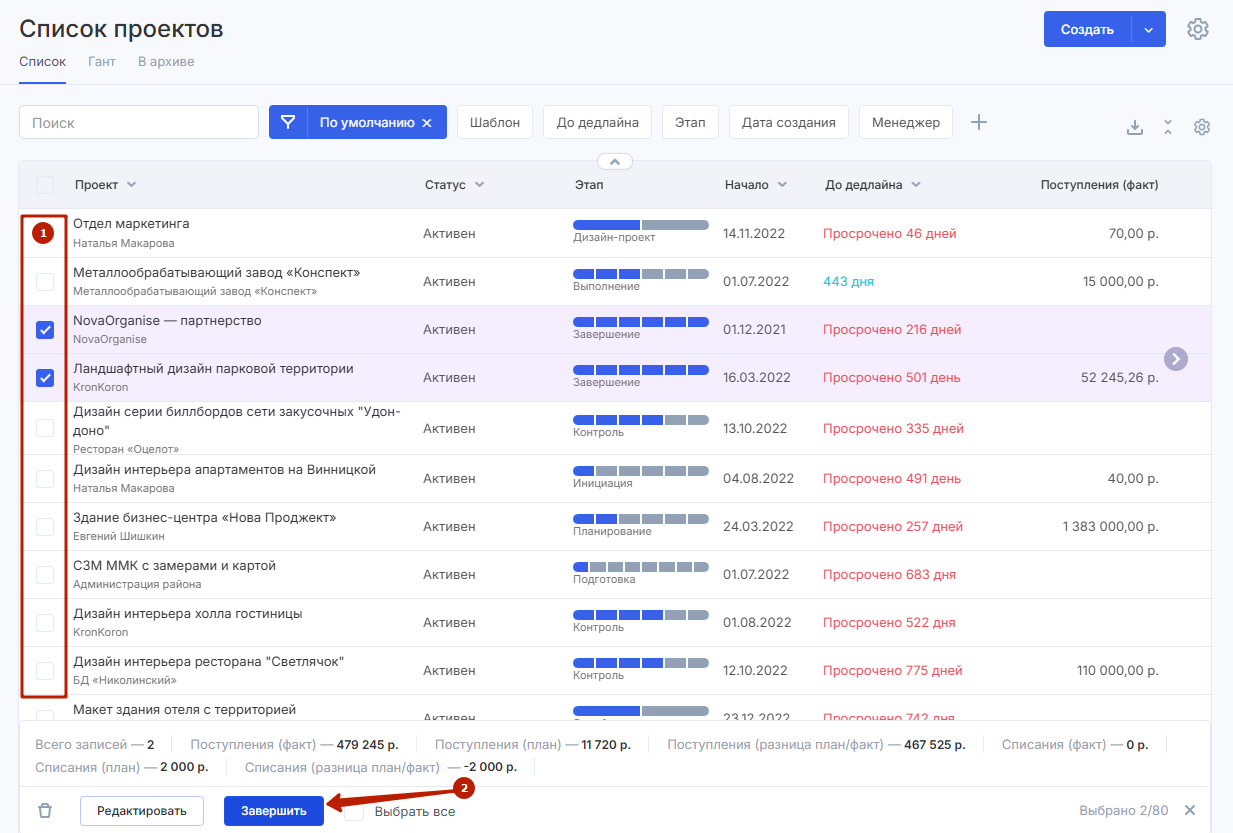Click the Инициация stage progress bar
1233x833 pixels.
click(x=641, y=470)
